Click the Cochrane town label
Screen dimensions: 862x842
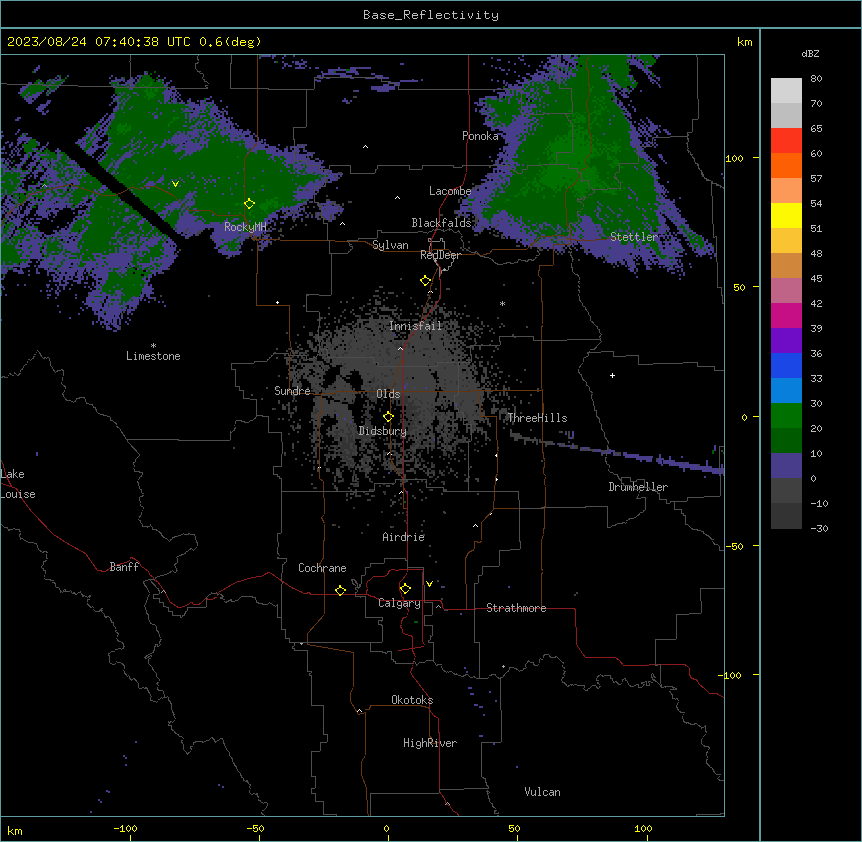click(x=322, y=568)
